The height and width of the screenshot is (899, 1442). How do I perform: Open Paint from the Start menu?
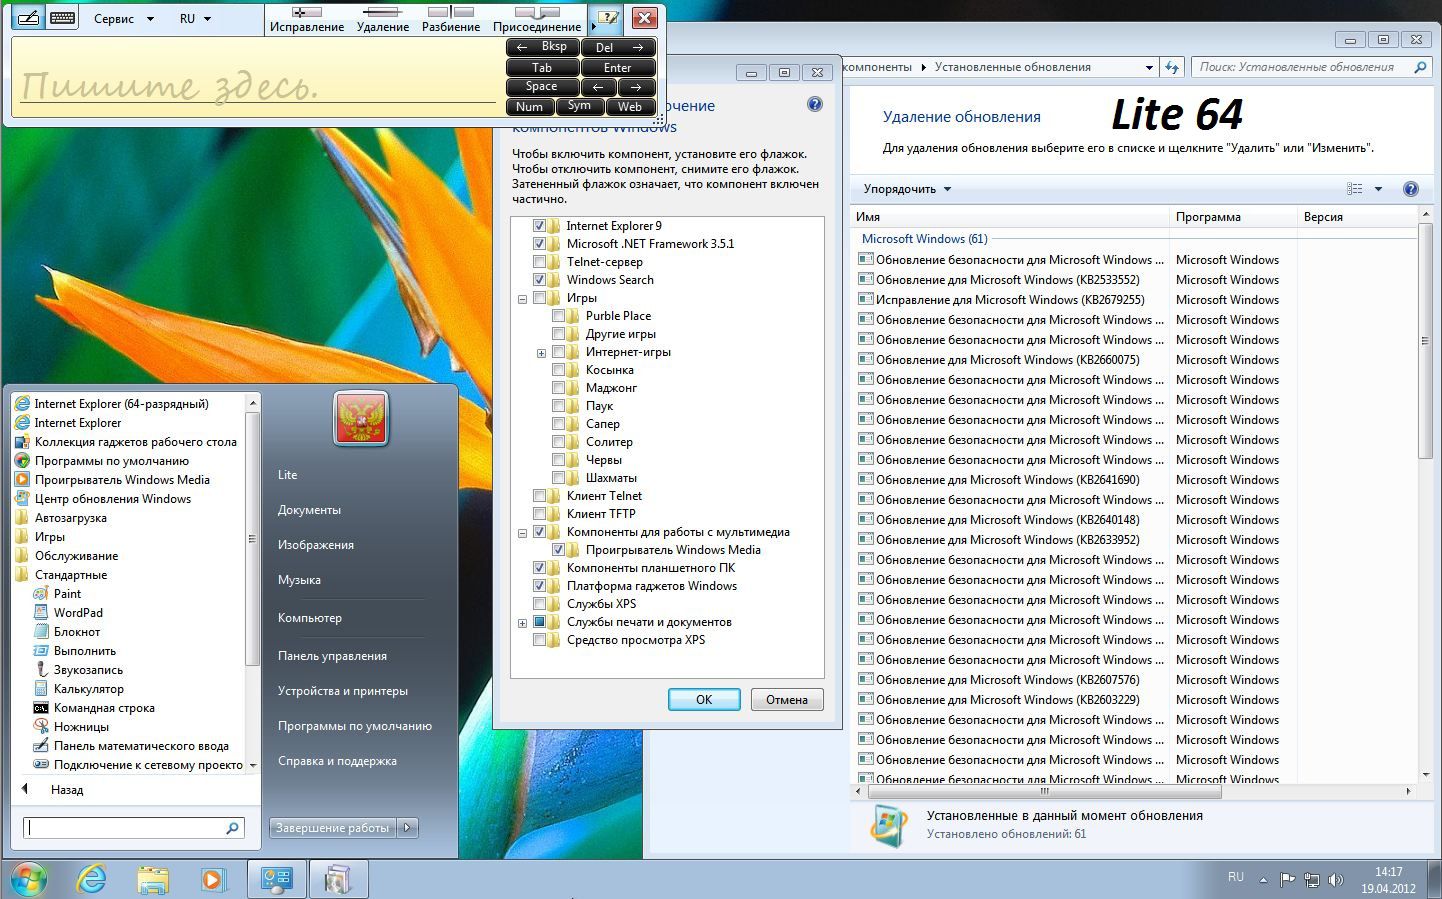67,593
